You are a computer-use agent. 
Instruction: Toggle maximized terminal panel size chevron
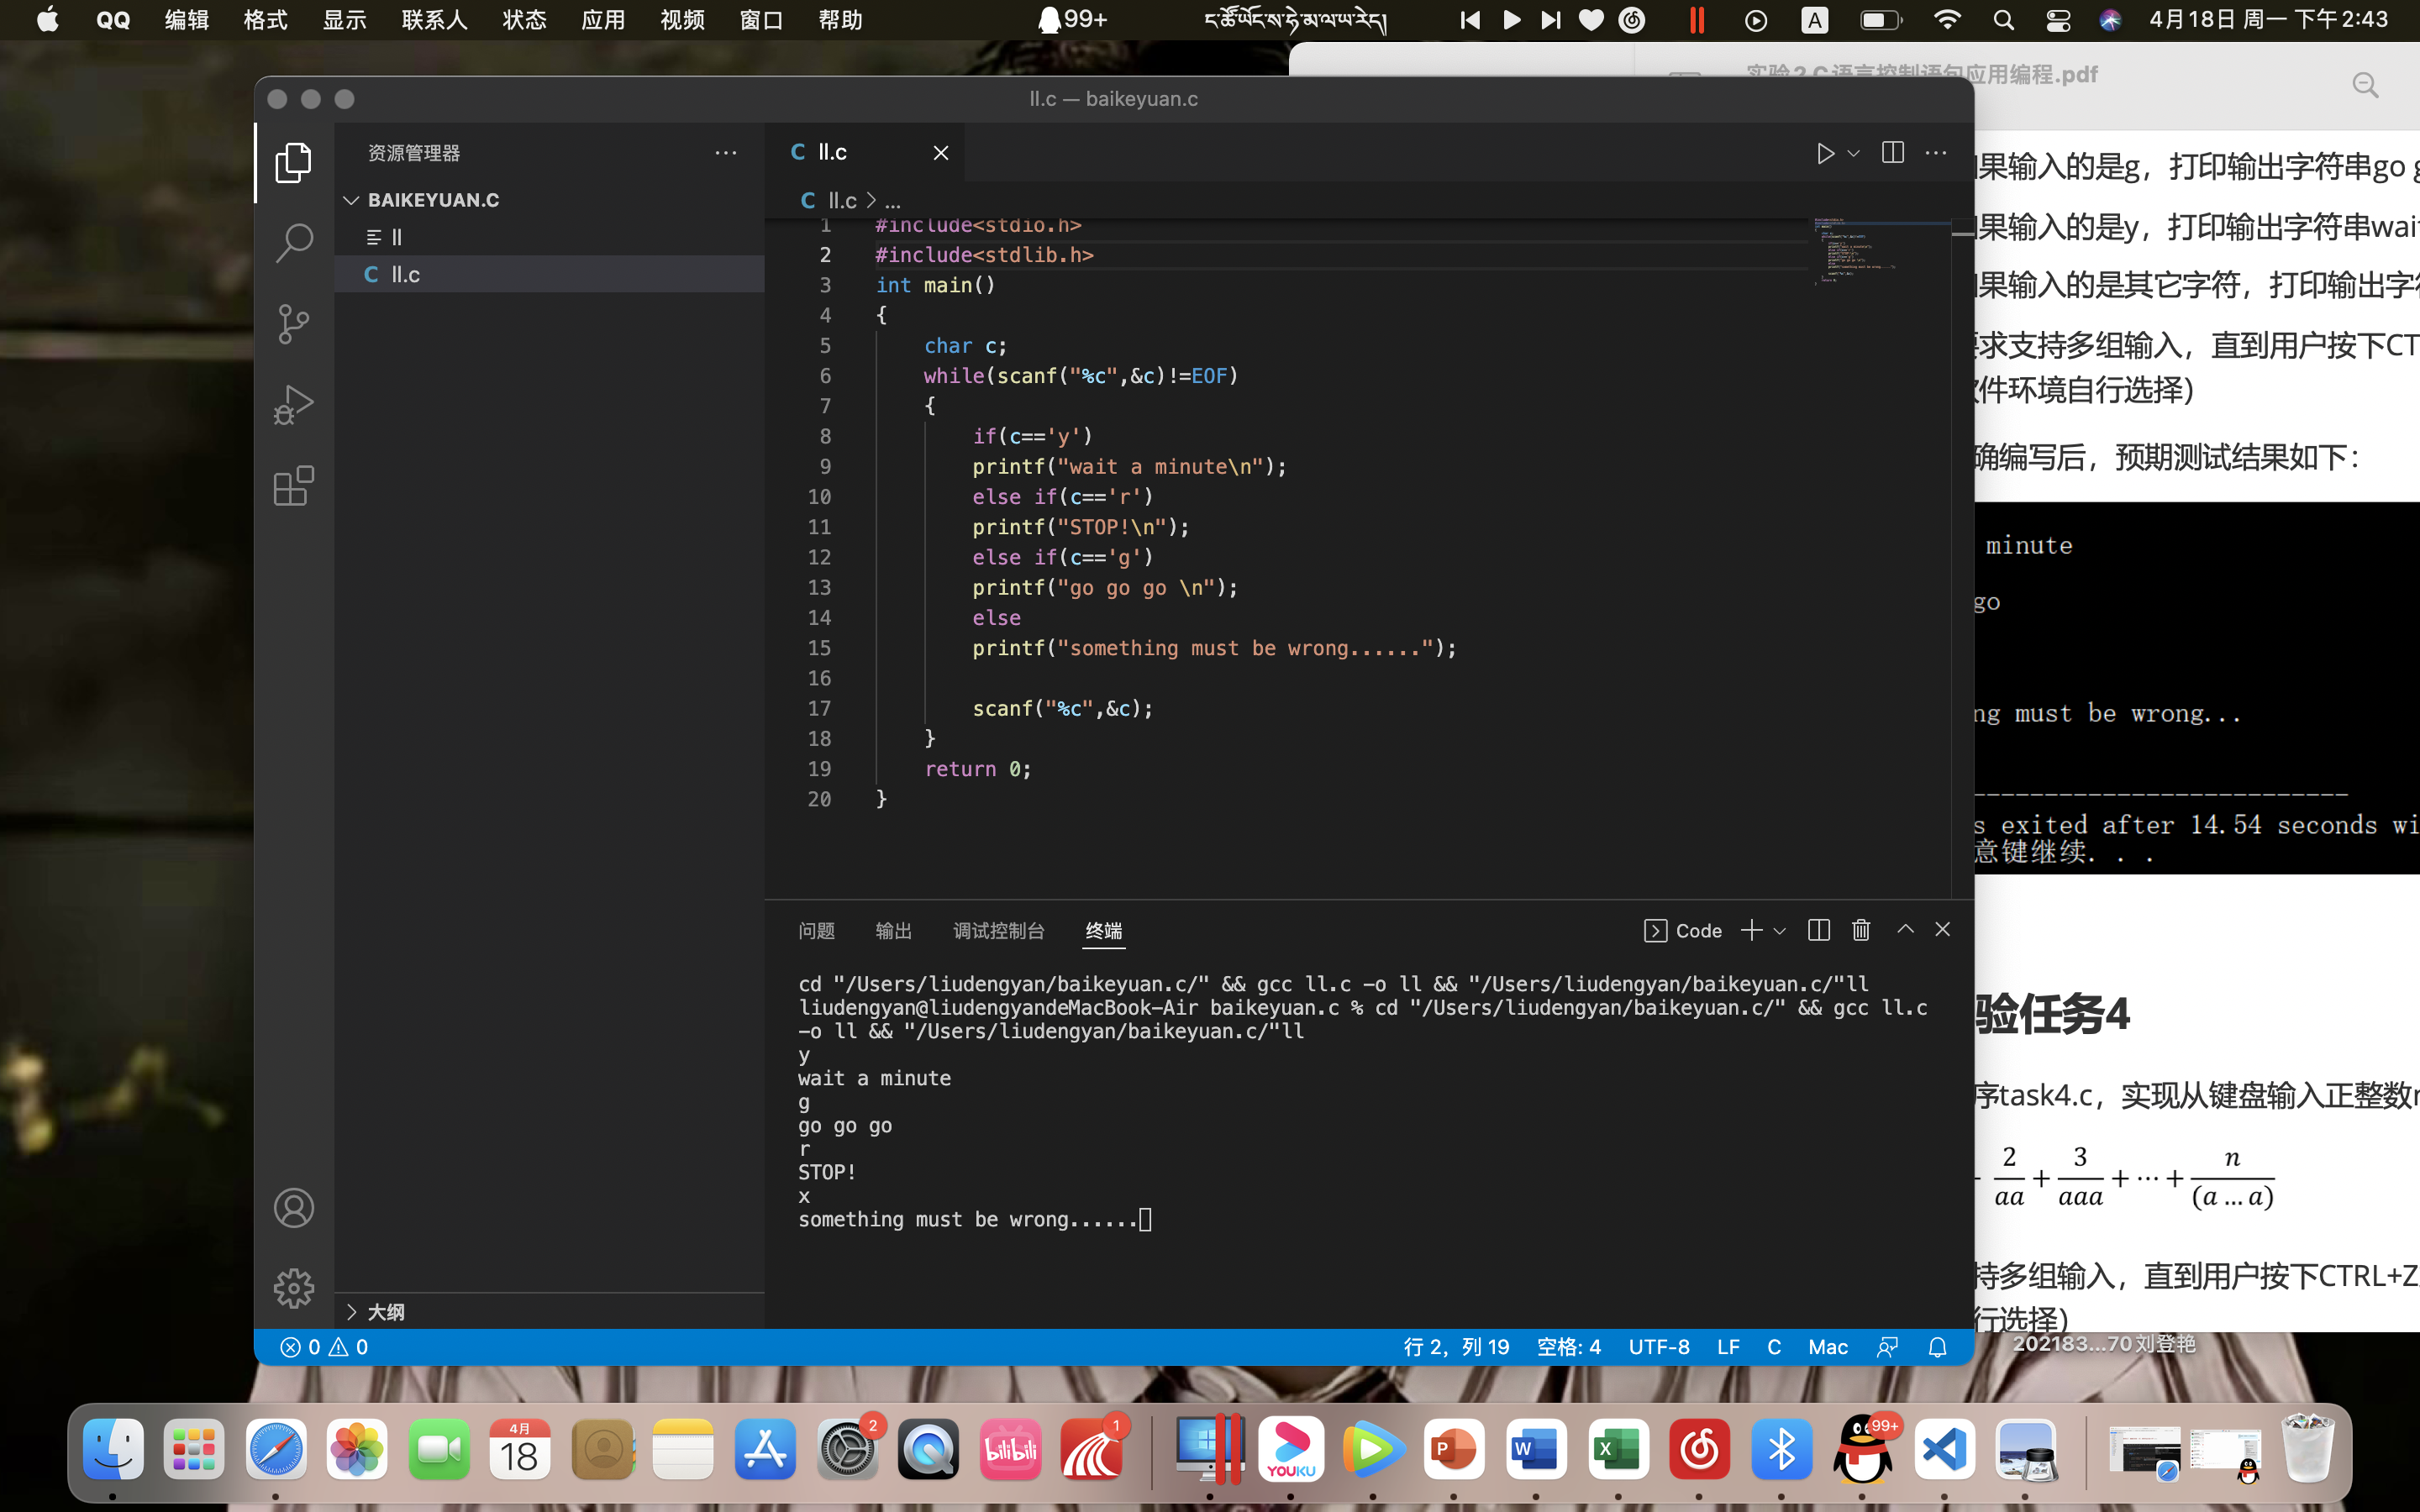(1905, 930)
